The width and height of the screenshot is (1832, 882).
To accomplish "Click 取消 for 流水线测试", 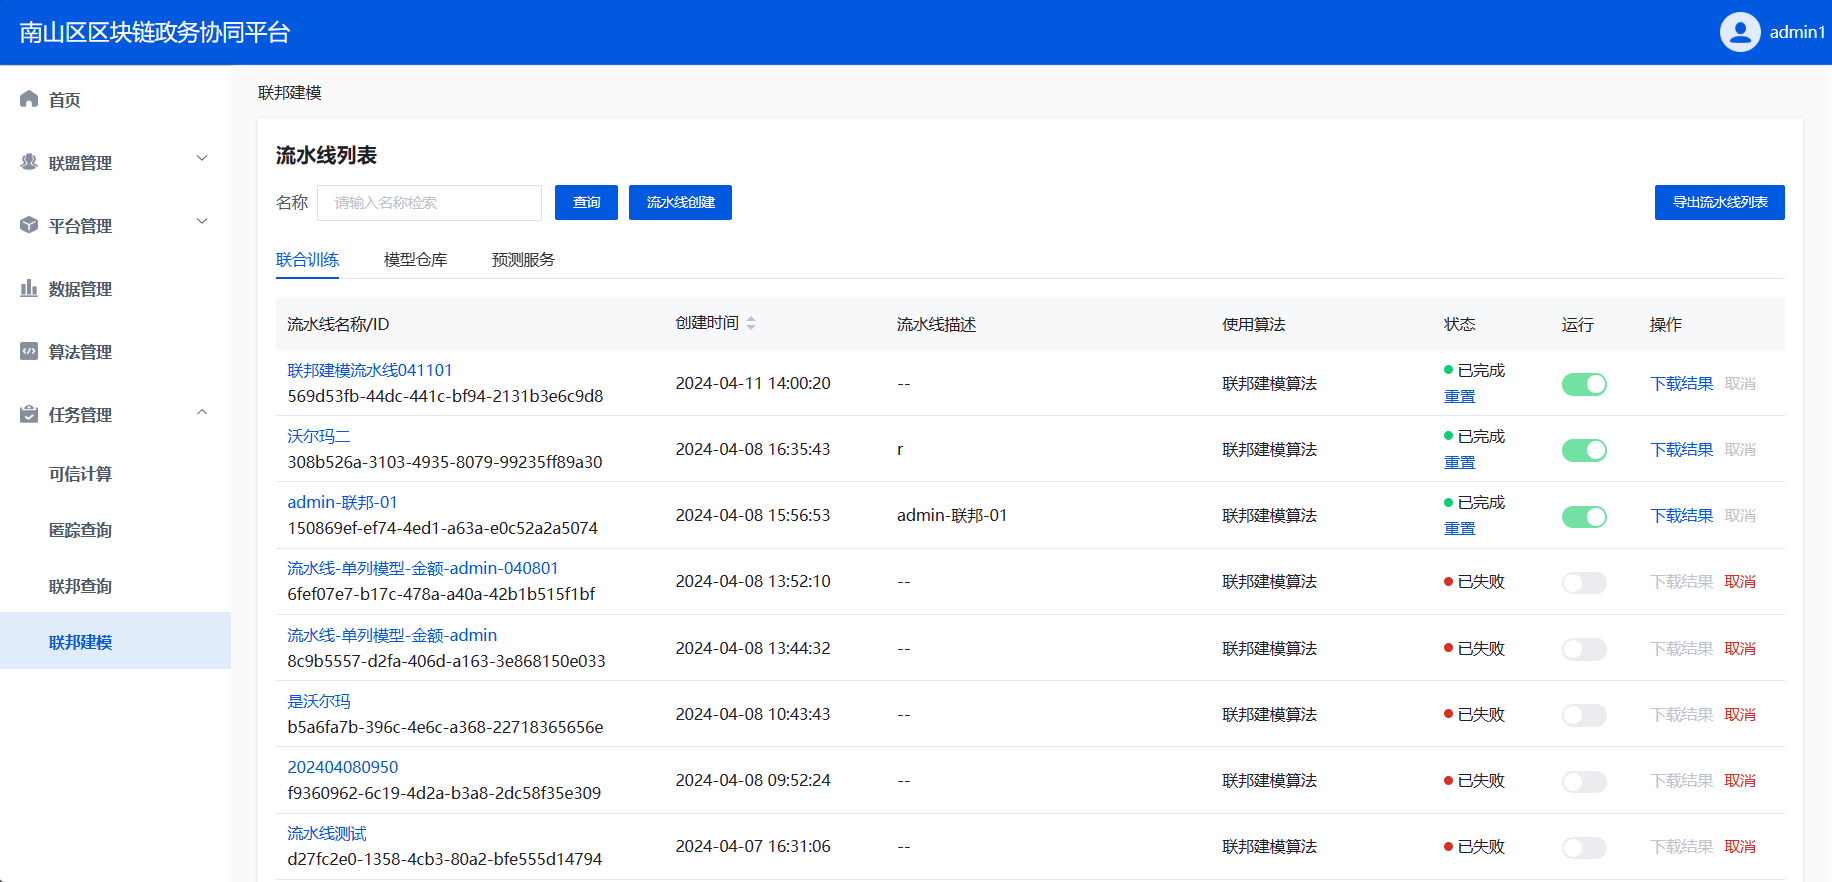I will tap(1740, 846).
